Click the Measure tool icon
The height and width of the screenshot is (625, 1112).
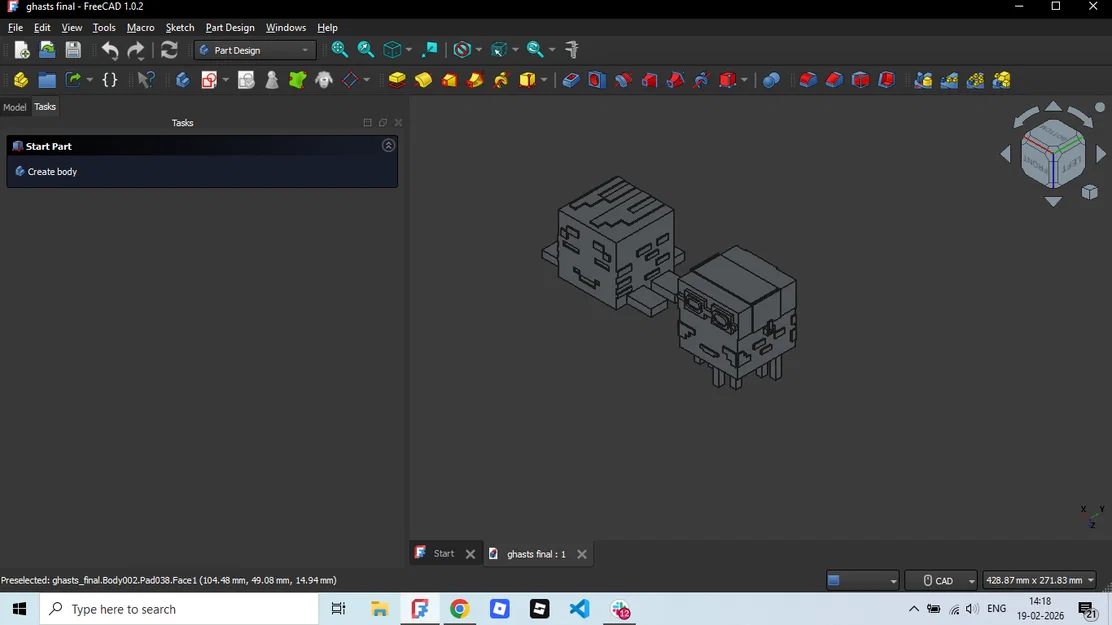[572, 50]
